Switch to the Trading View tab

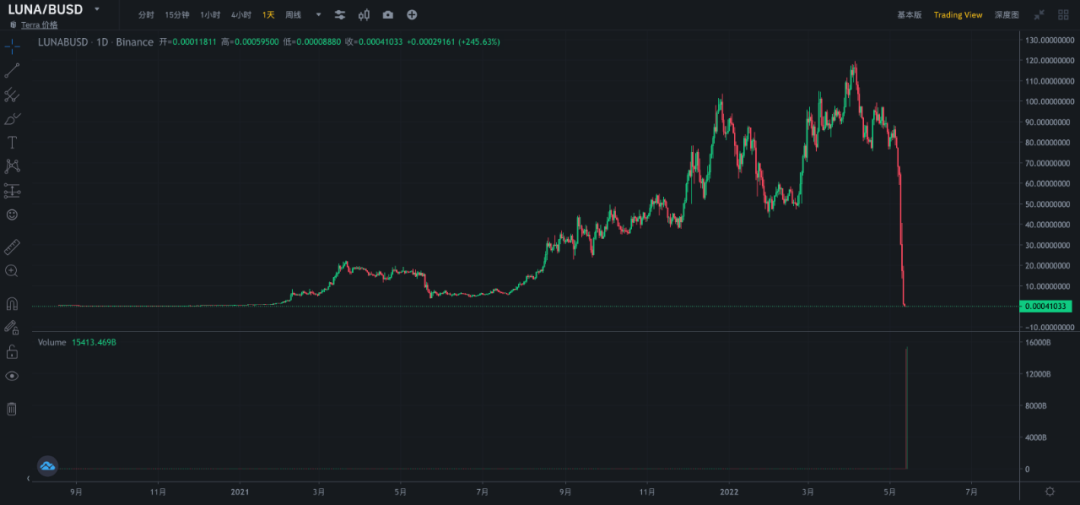pos(957,14)
